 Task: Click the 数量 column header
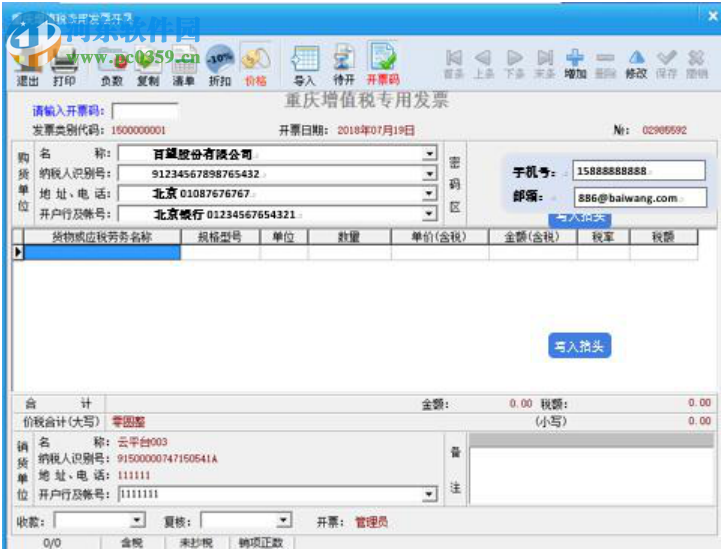pyautogui.click(x=349, y=237)
